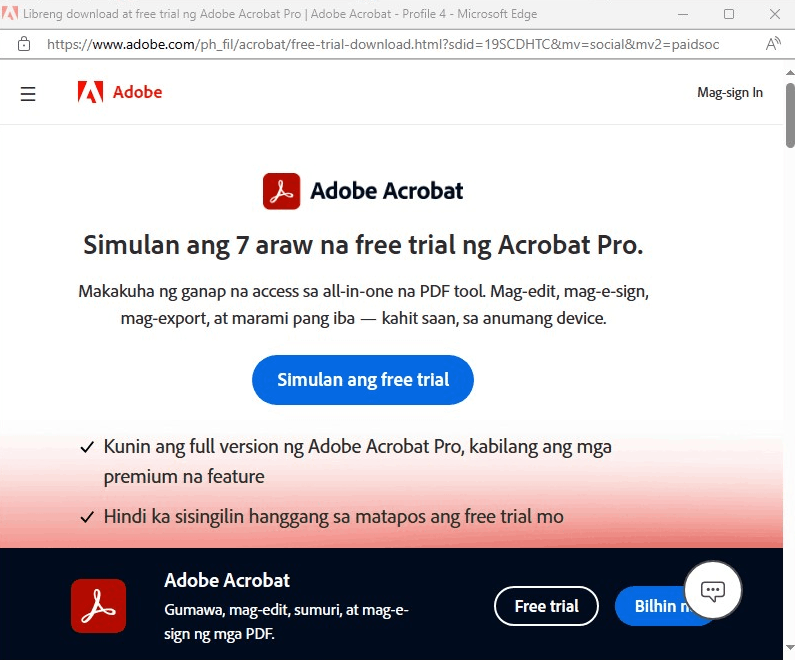Click the scroll down arrow at the bottom

pyautogui.click(x=790, y=647)
